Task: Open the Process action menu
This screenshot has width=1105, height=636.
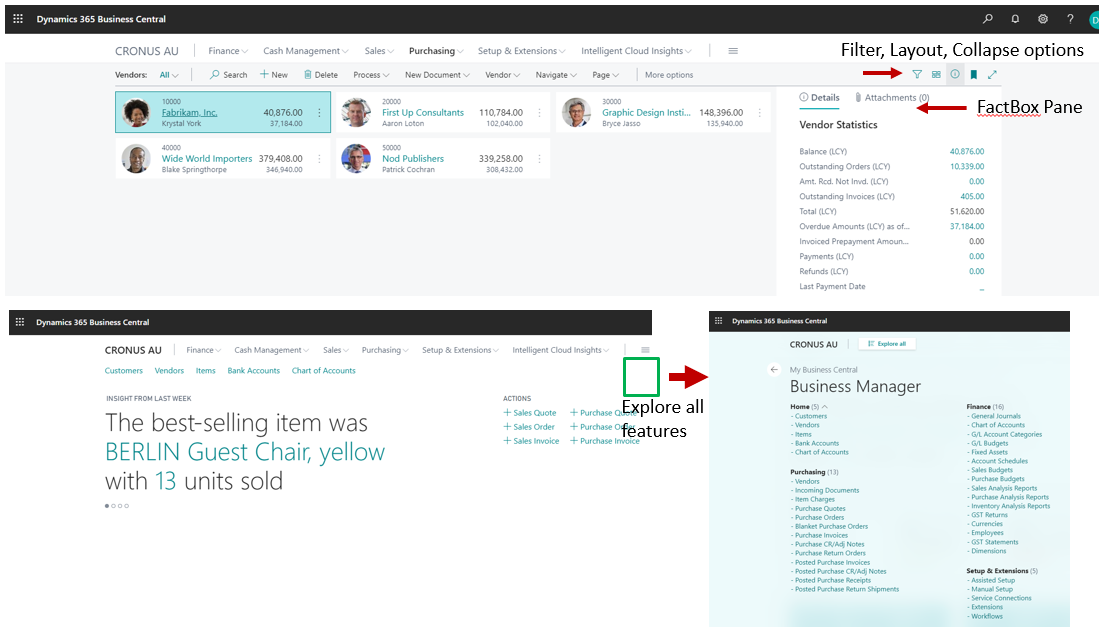Action: (370, 75)
